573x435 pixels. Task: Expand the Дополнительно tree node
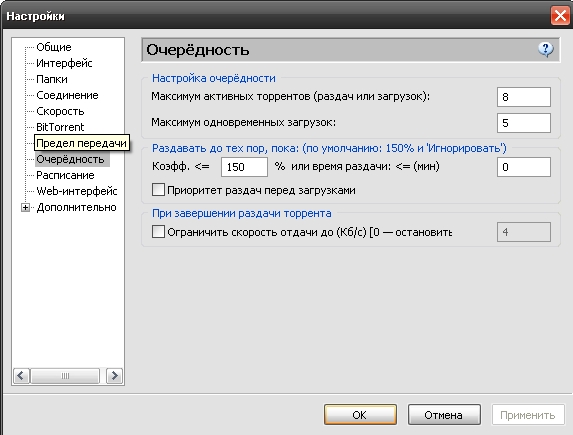tap(25, 208)
